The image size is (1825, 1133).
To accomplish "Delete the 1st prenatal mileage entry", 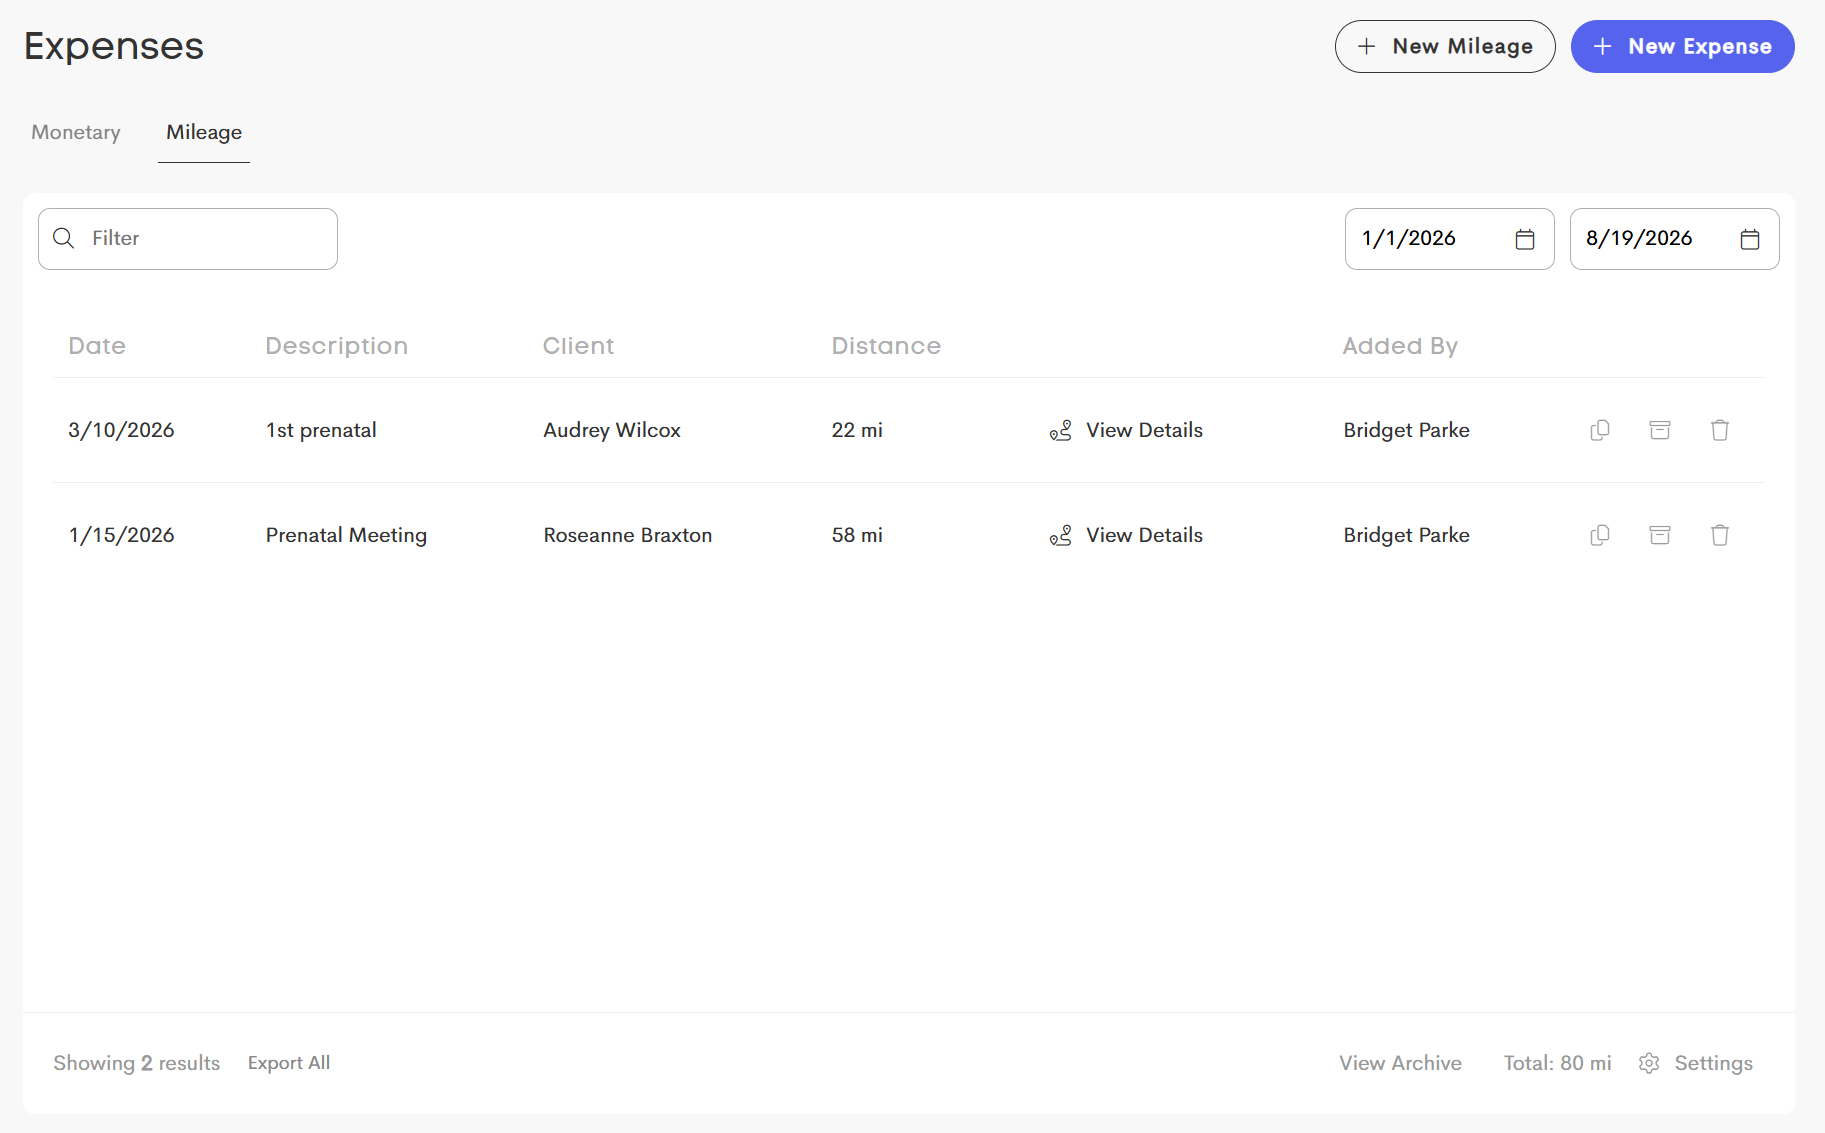I will 1720,430.
